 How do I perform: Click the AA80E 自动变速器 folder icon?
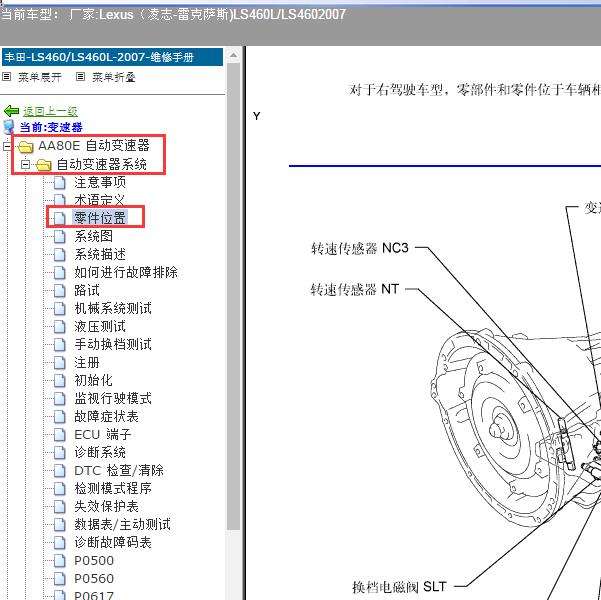(26, 146)
